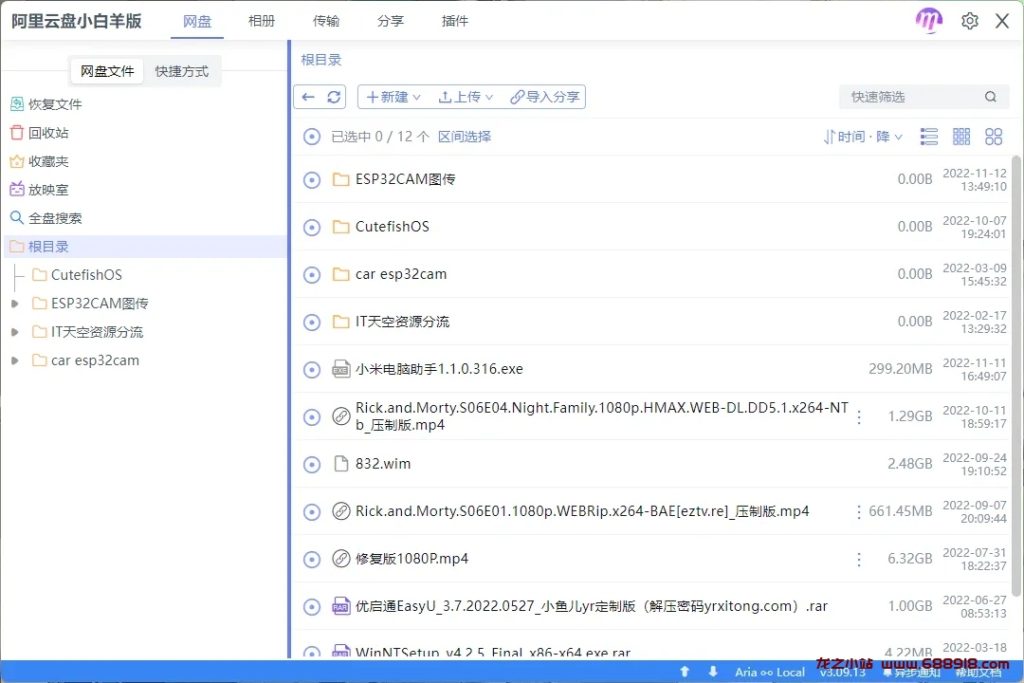1024x683 pixels.
Task: Click the 已选中 0 / 12 个 text
Action: pyautogui.click(x=380, y=136)
